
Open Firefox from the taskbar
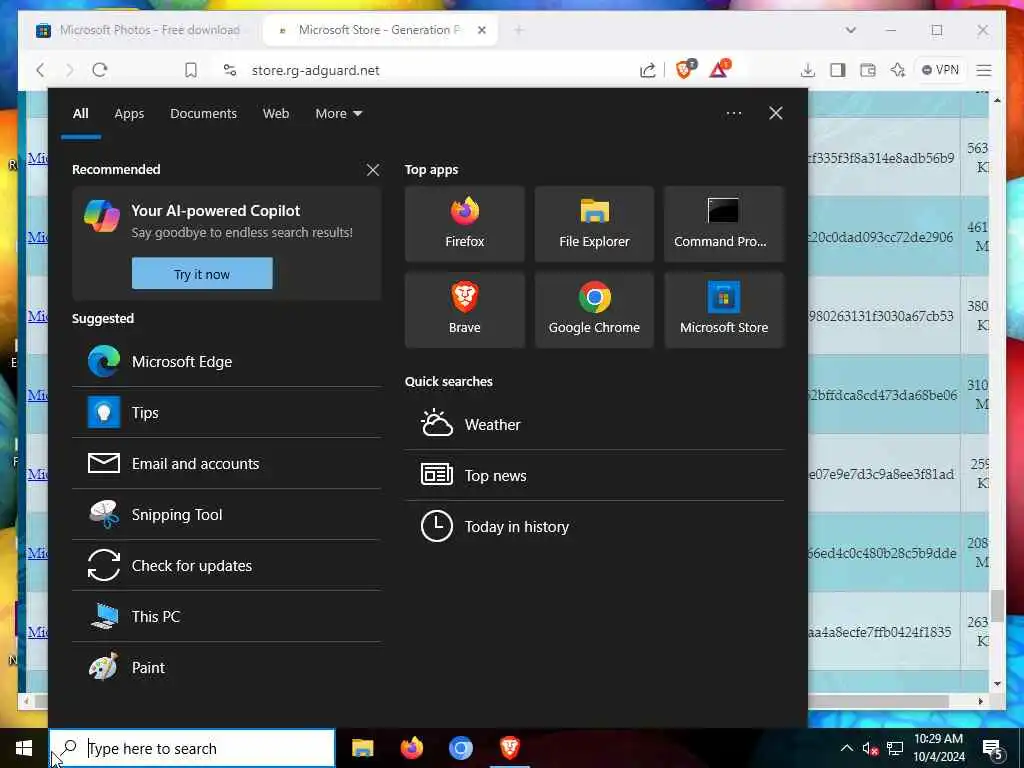coord(411,748)
